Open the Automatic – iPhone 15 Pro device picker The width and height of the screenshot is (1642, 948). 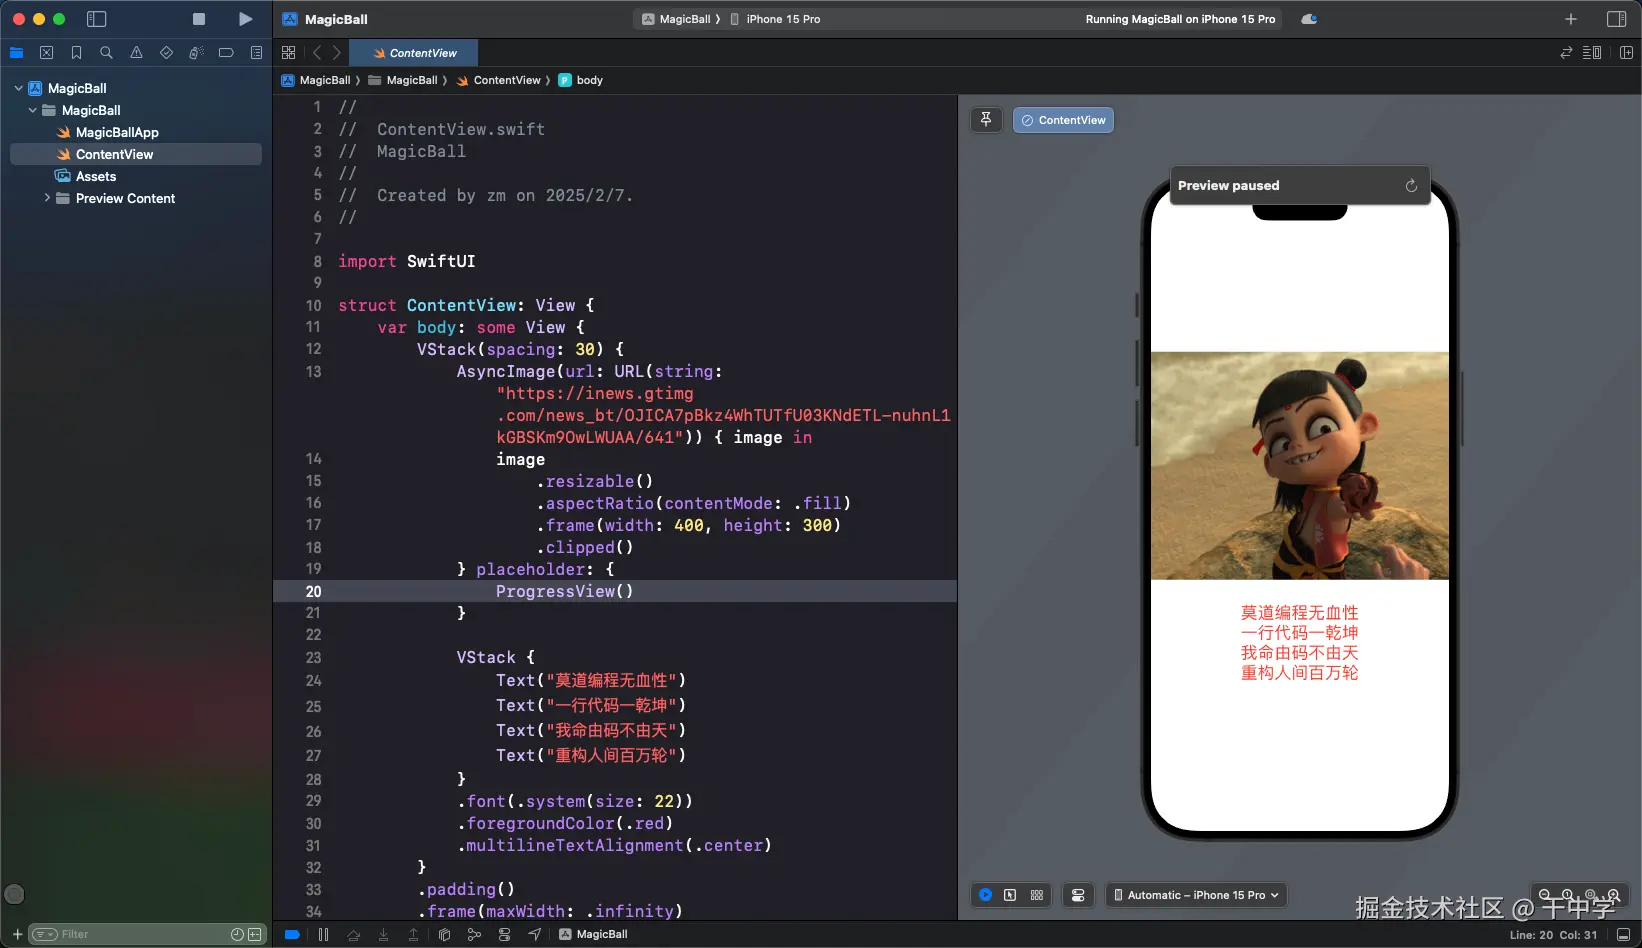pos(1196,895)
